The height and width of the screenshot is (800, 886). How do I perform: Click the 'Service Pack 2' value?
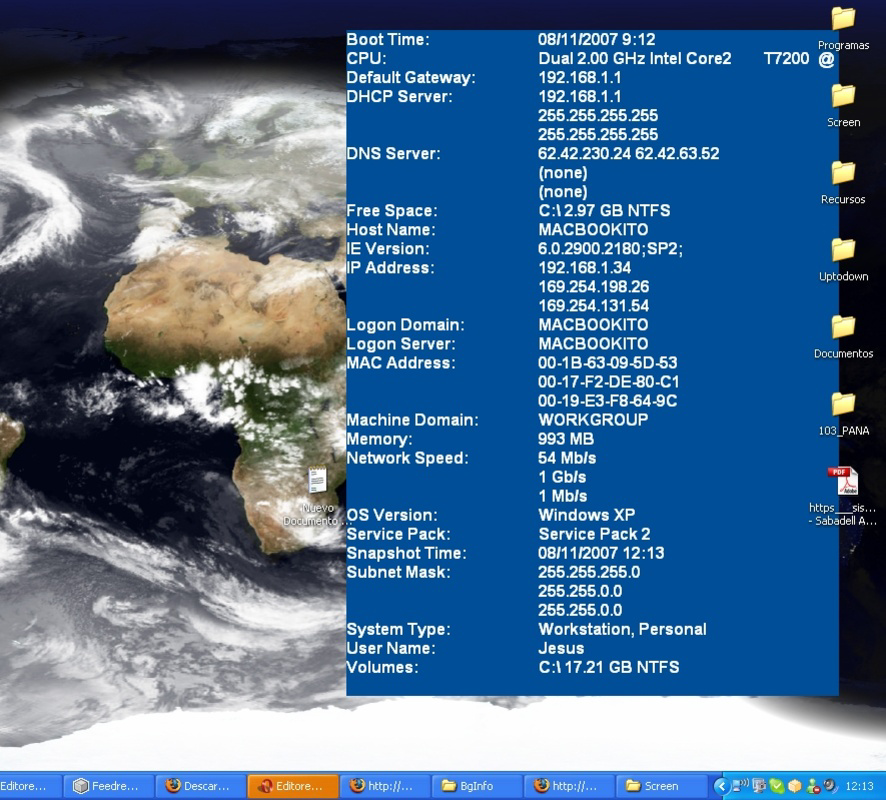[x=594, y=534]
